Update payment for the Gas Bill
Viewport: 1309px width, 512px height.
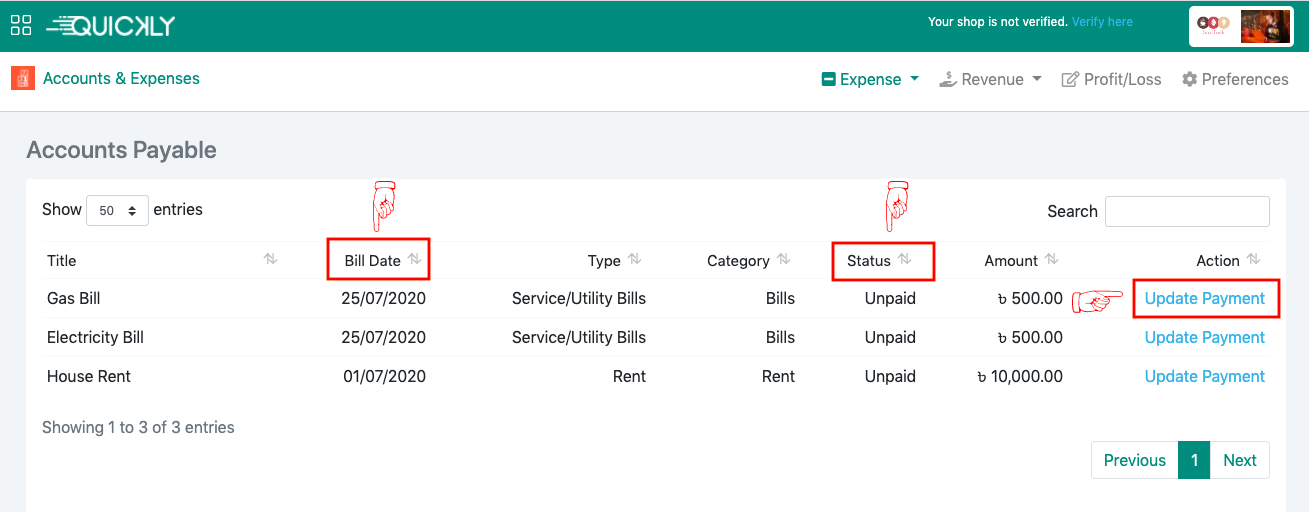tap(1204, 298)
